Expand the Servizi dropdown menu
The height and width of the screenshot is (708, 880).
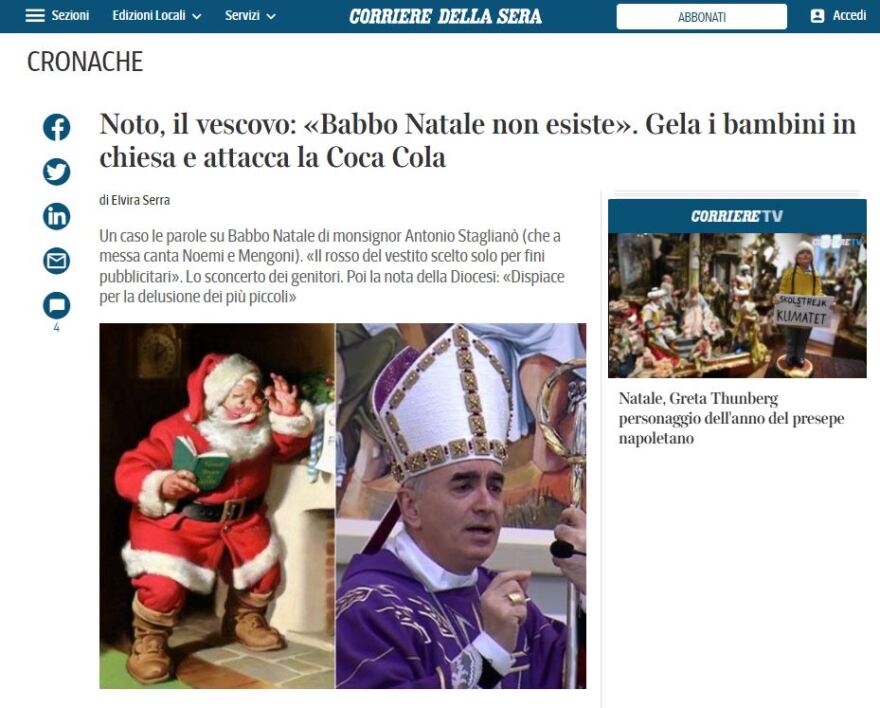point(250,16)
